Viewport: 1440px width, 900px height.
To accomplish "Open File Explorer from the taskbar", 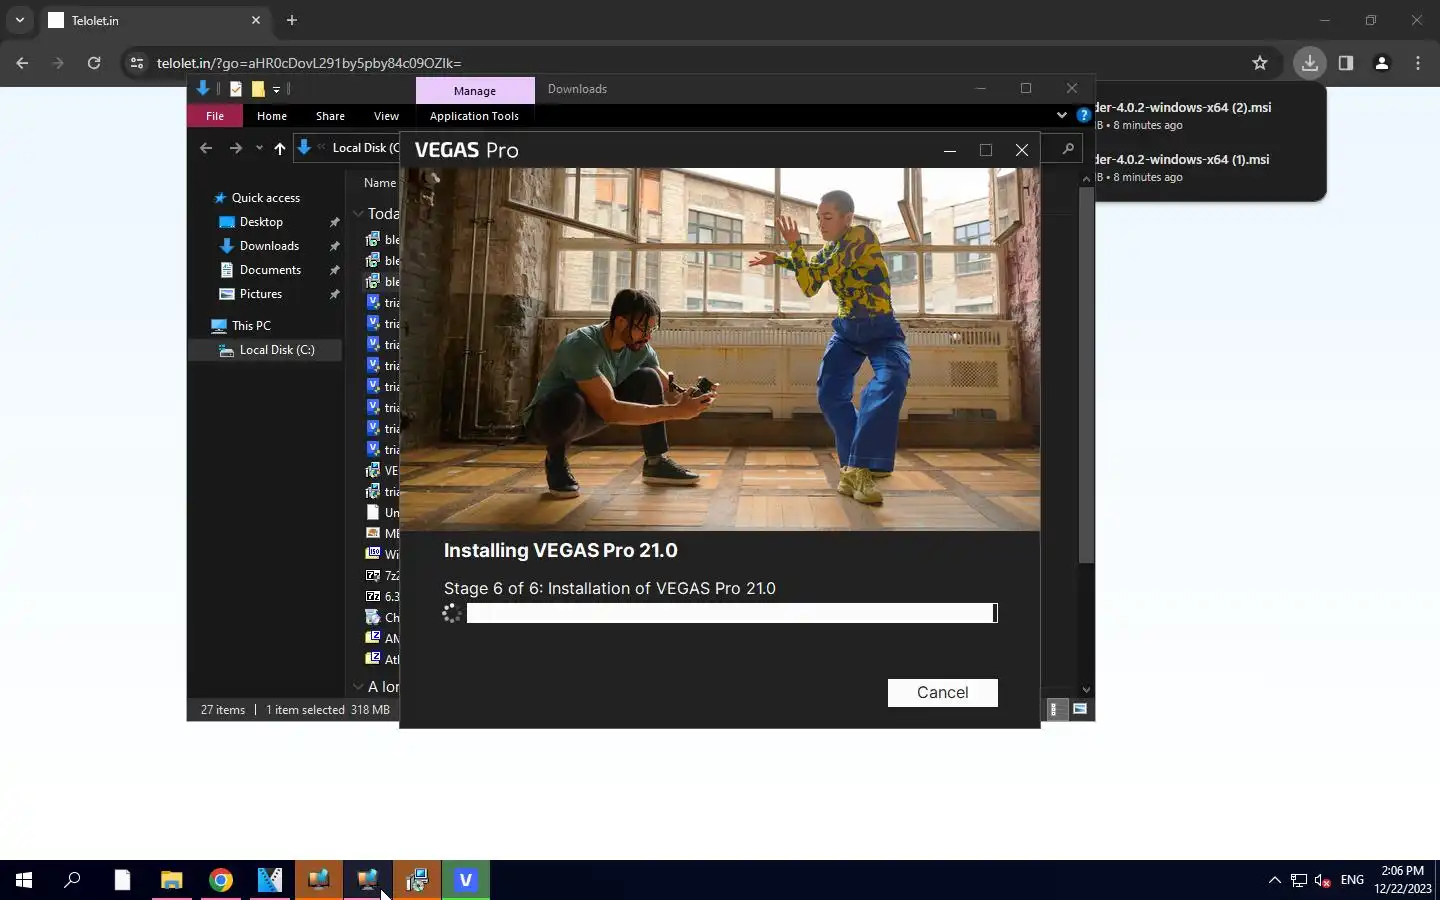I will point(171,880).
